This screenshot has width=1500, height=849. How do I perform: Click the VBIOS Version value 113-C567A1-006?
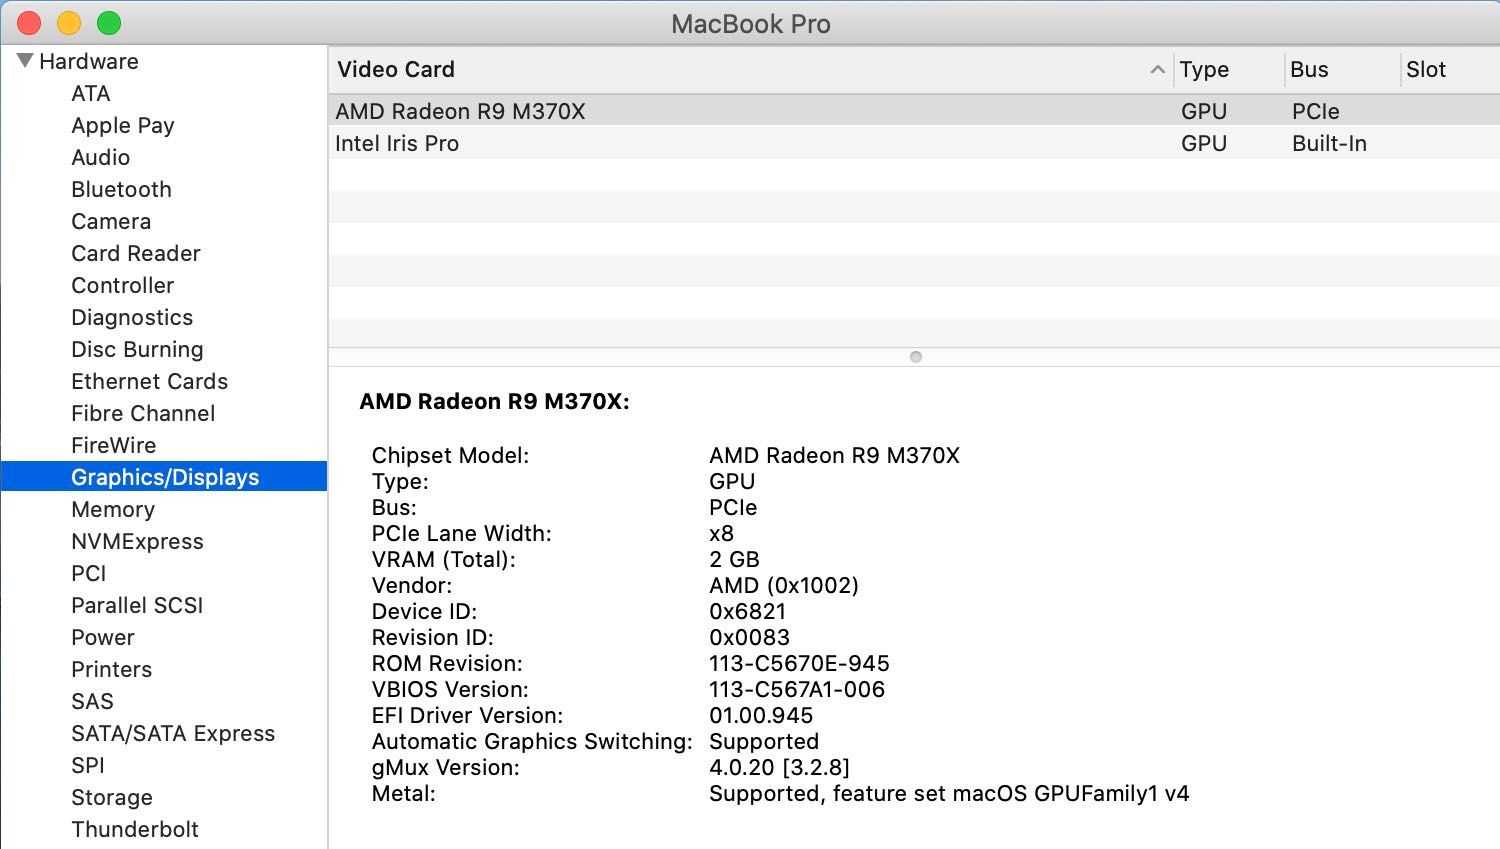797,689
